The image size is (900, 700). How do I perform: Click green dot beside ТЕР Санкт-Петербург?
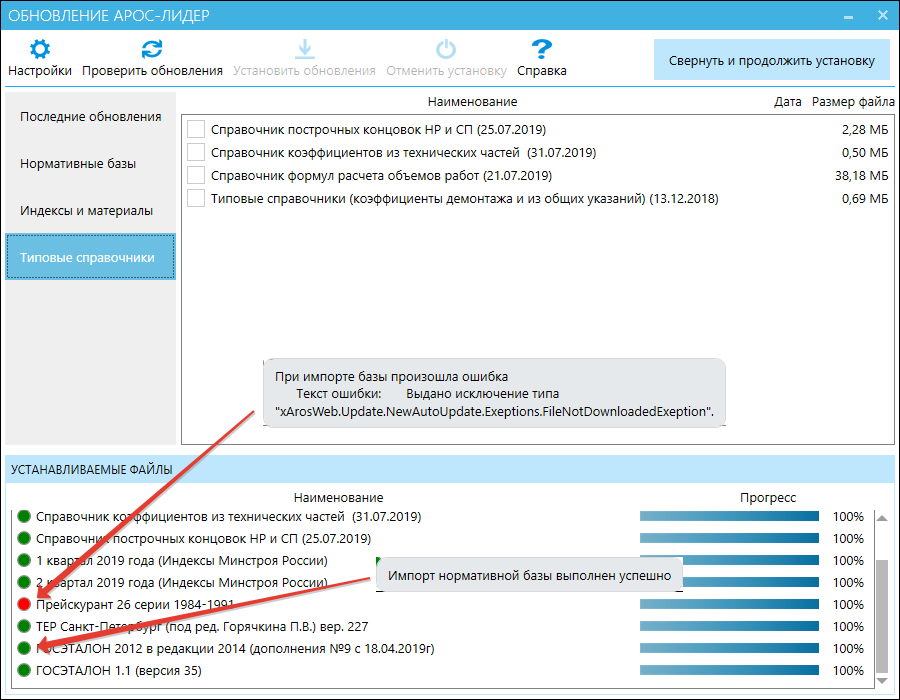24,626
